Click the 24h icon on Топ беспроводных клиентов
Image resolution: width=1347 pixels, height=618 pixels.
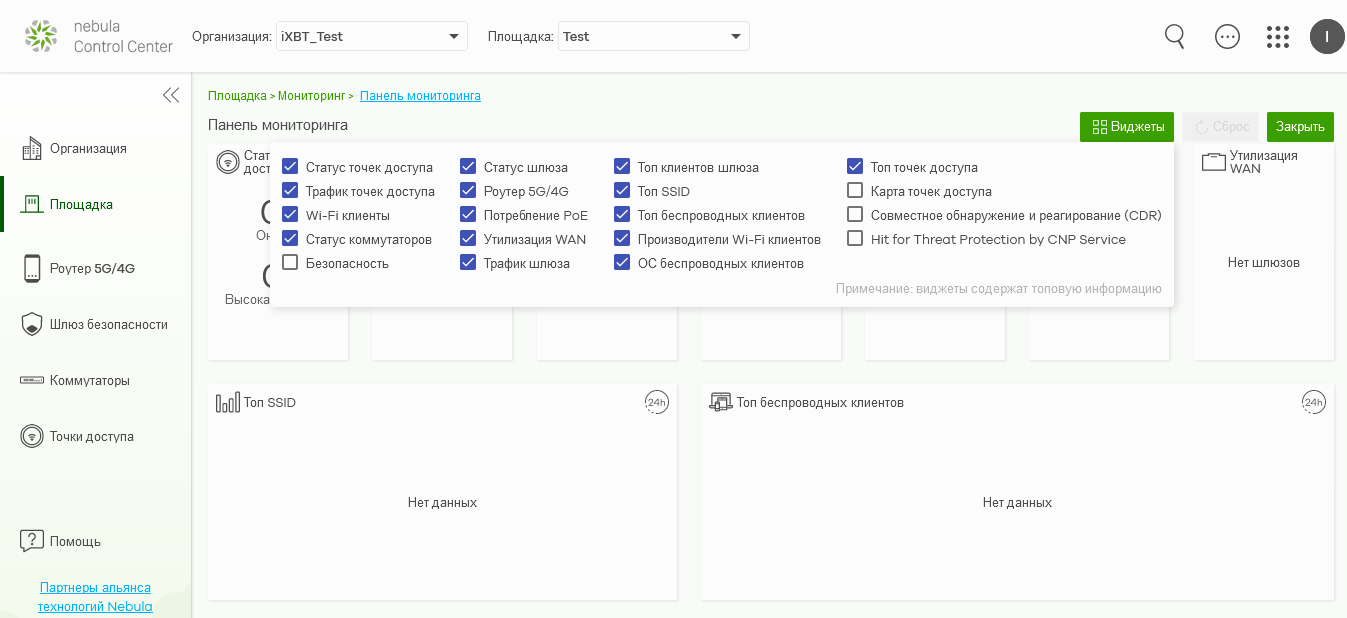coord(1313,402)
